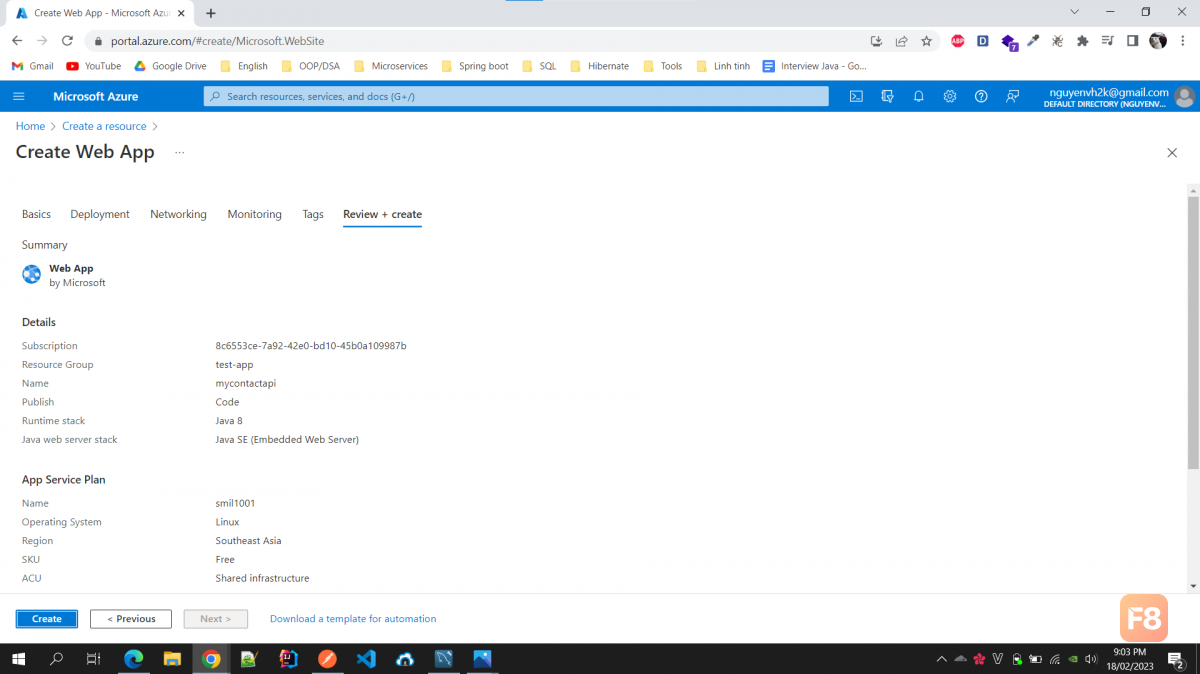Open Azure Feedback icon
Viewport: 1200px width, 674px height.
point(1012,96)
